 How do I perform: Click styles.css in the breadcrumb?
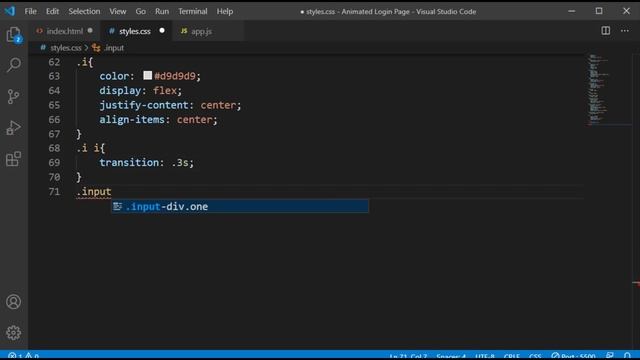click(x=66, y=48)
